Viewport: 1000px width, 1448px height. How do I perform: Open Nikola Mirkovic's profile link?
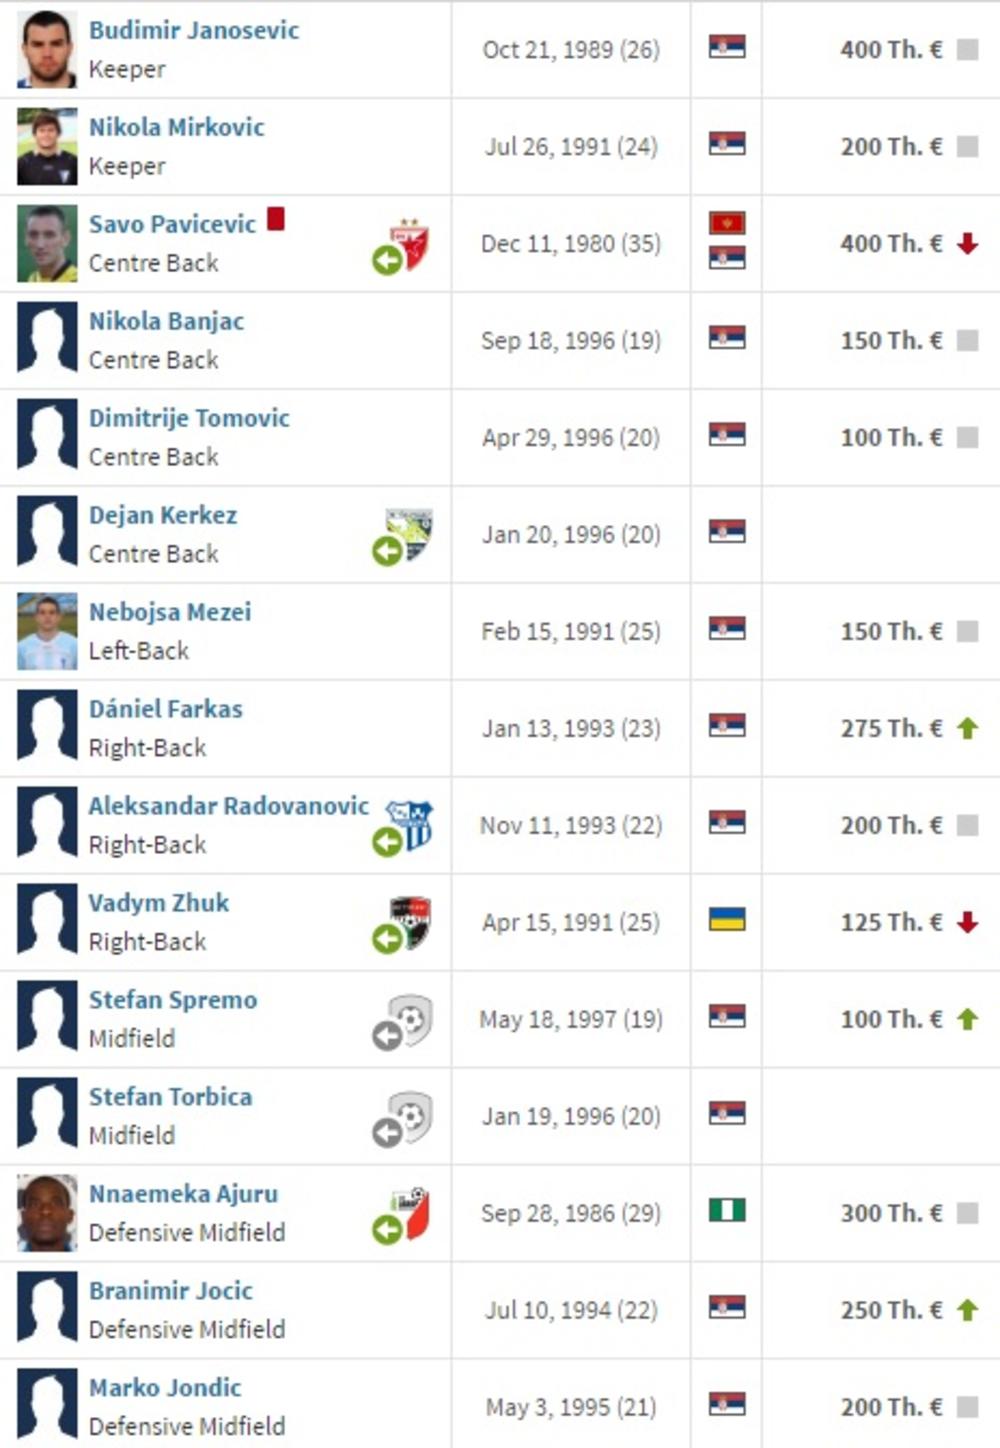[x=177, y=127]
